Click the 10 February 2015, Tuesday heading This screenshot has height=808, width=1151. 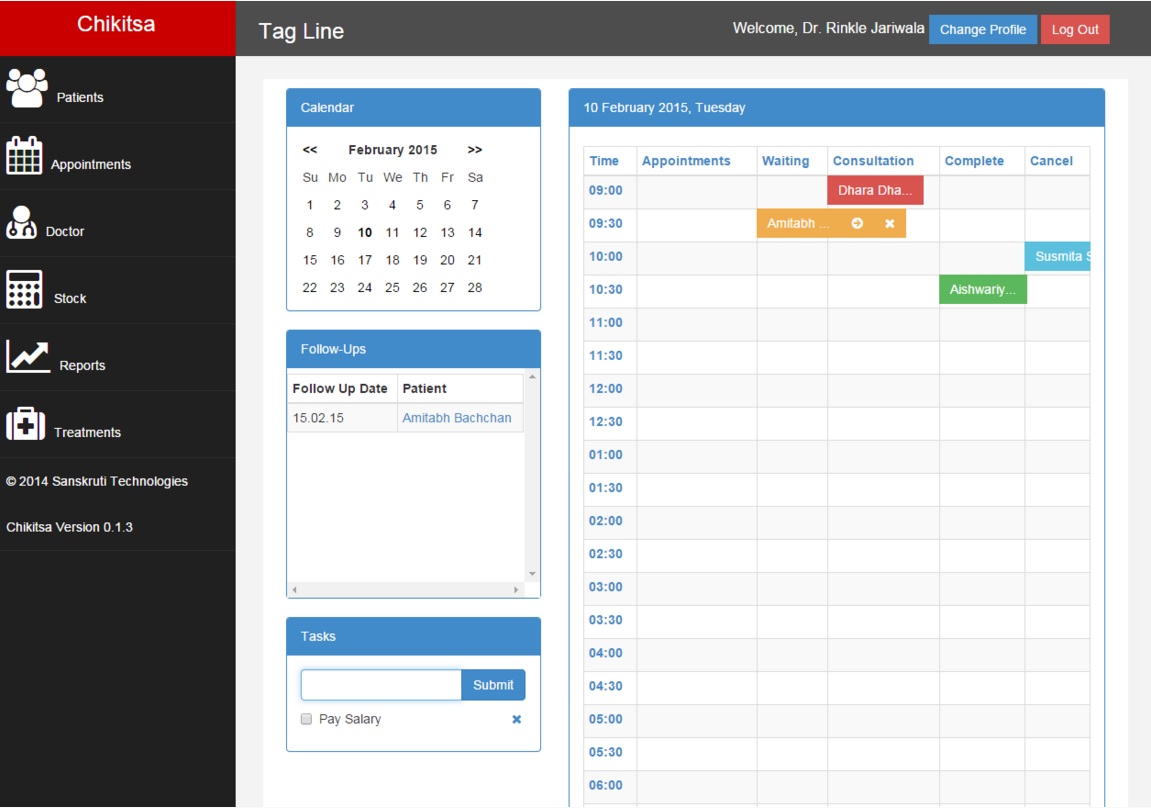[664, 108]
